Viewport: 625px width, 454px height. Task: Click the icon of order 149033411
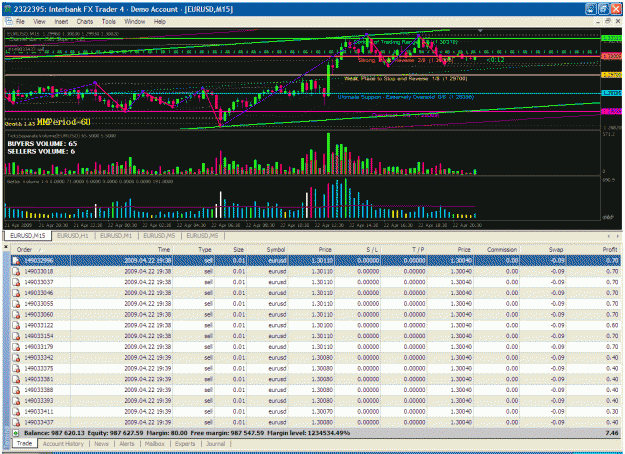[16, 411]
